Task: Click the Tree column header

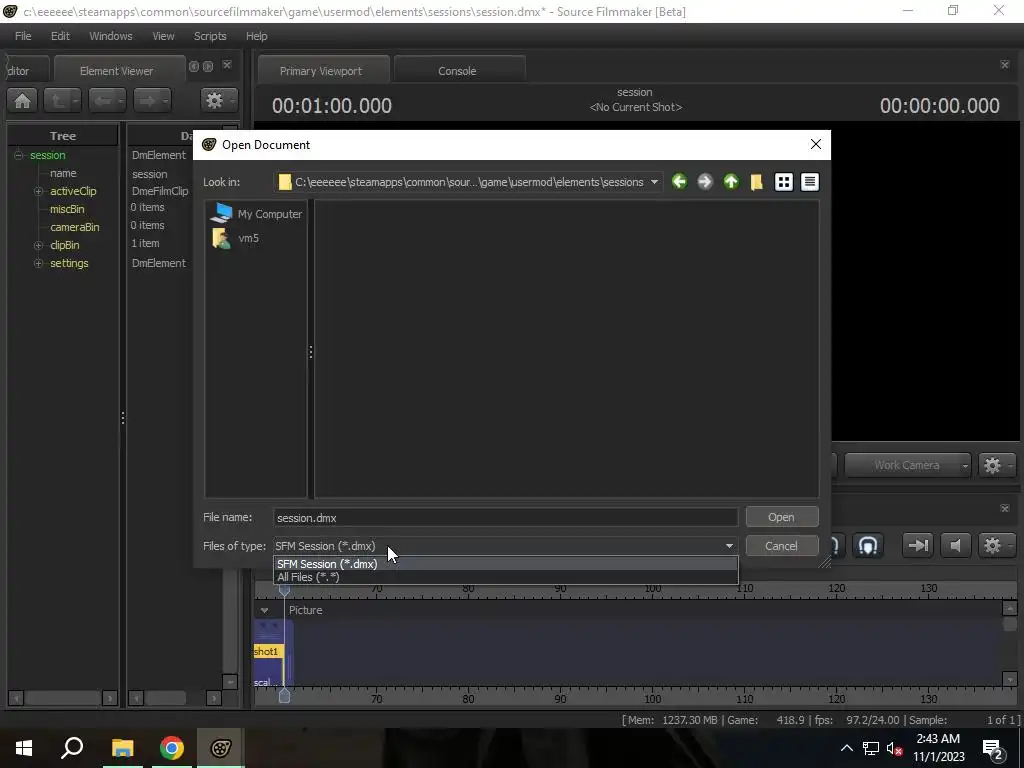Action: 63,136
